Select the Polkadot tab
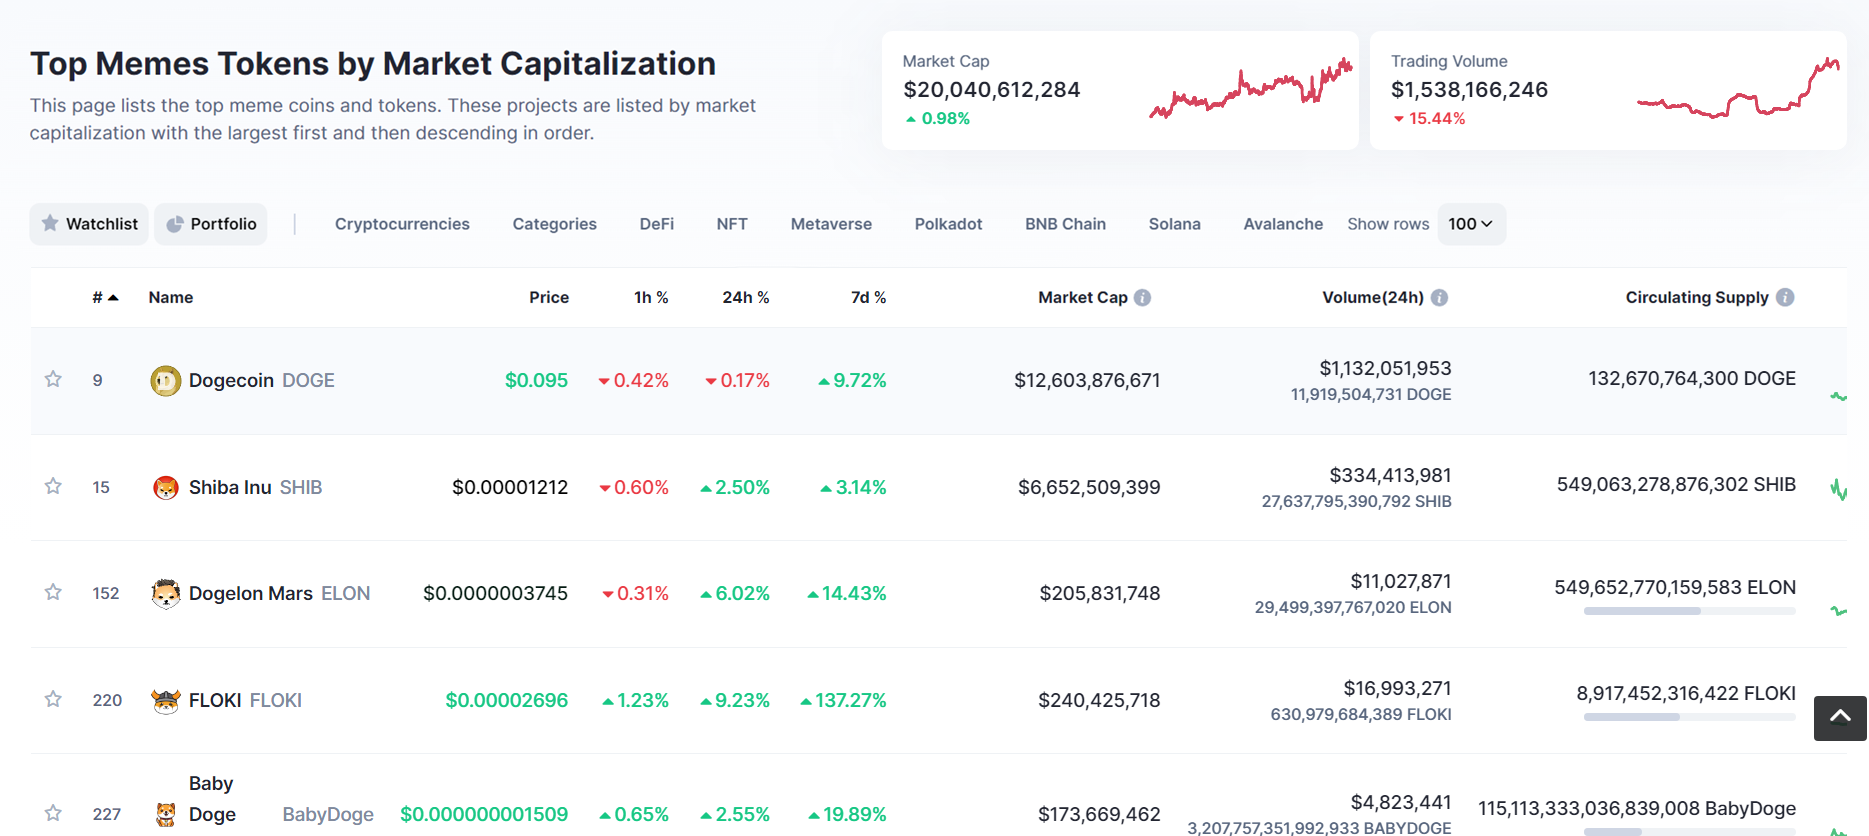This screenshot has width=1869, height=836. point(948,224)
